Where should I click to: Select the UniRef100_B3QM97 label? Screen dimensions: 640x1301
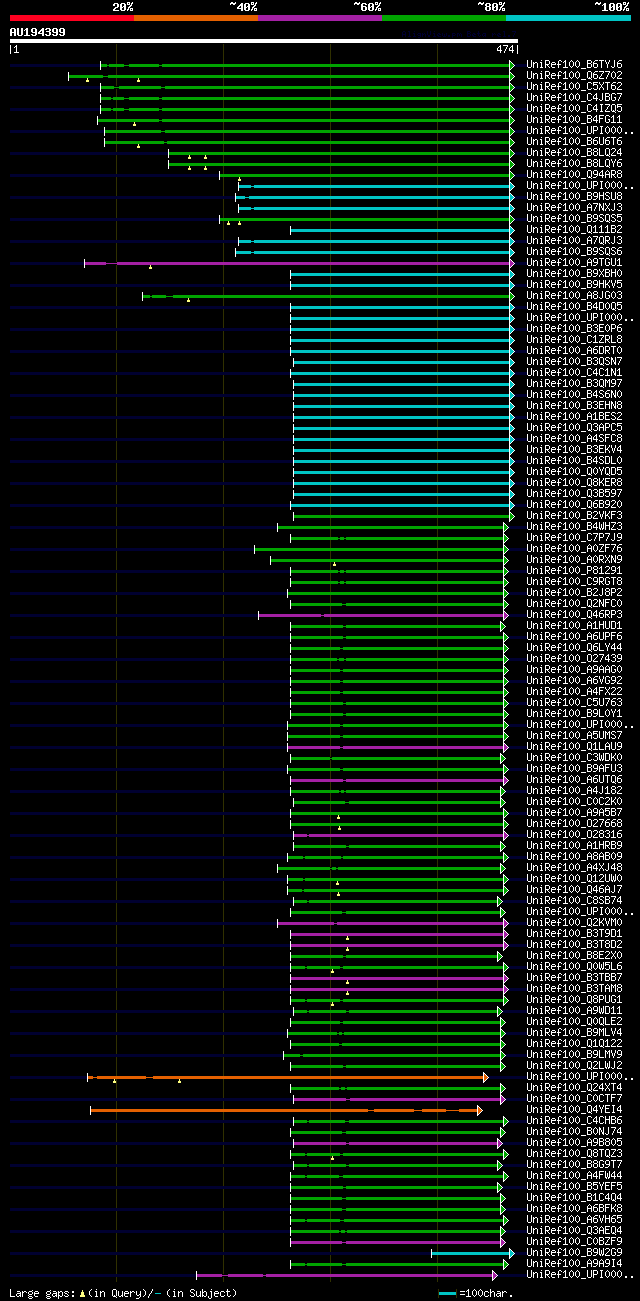[574, 383]
